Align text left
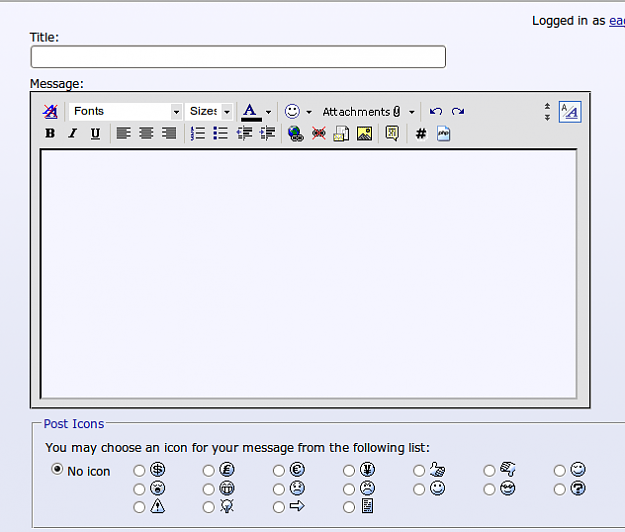Screen dimensions: 625x532 coord(124,133)
